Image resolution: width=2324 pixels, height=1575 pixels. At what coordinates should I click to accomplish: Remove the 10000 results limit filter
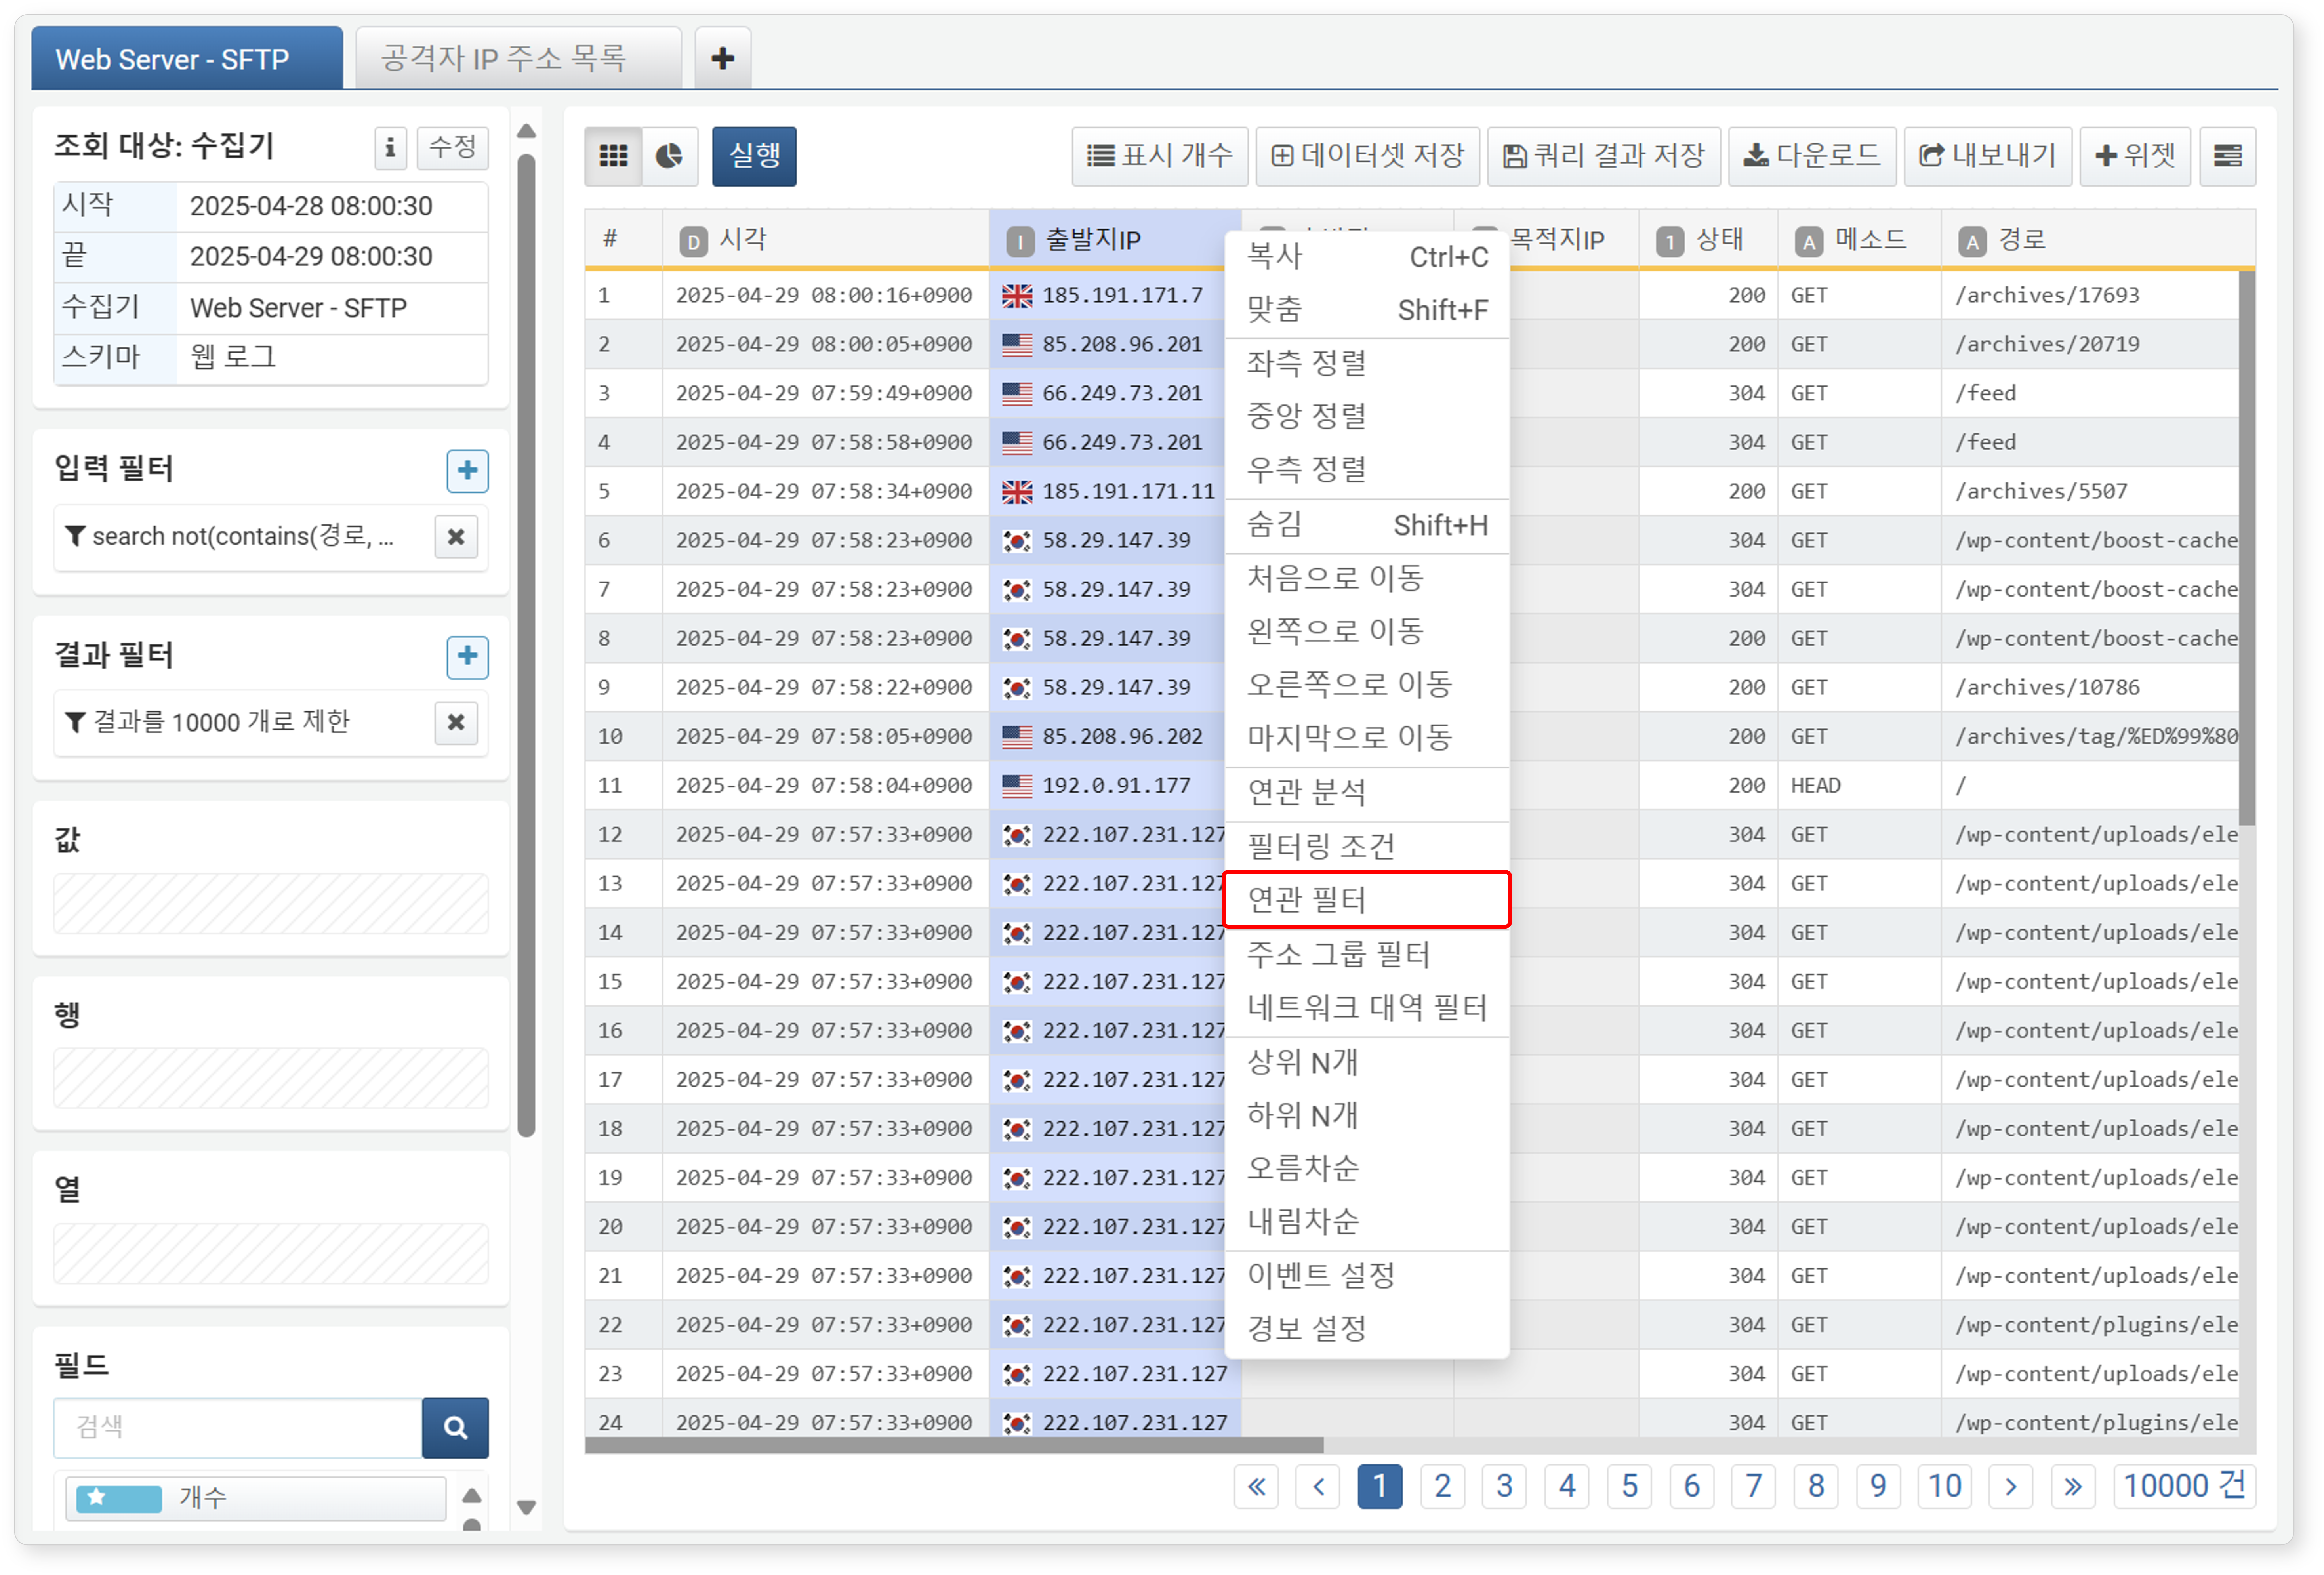(456, 722)
